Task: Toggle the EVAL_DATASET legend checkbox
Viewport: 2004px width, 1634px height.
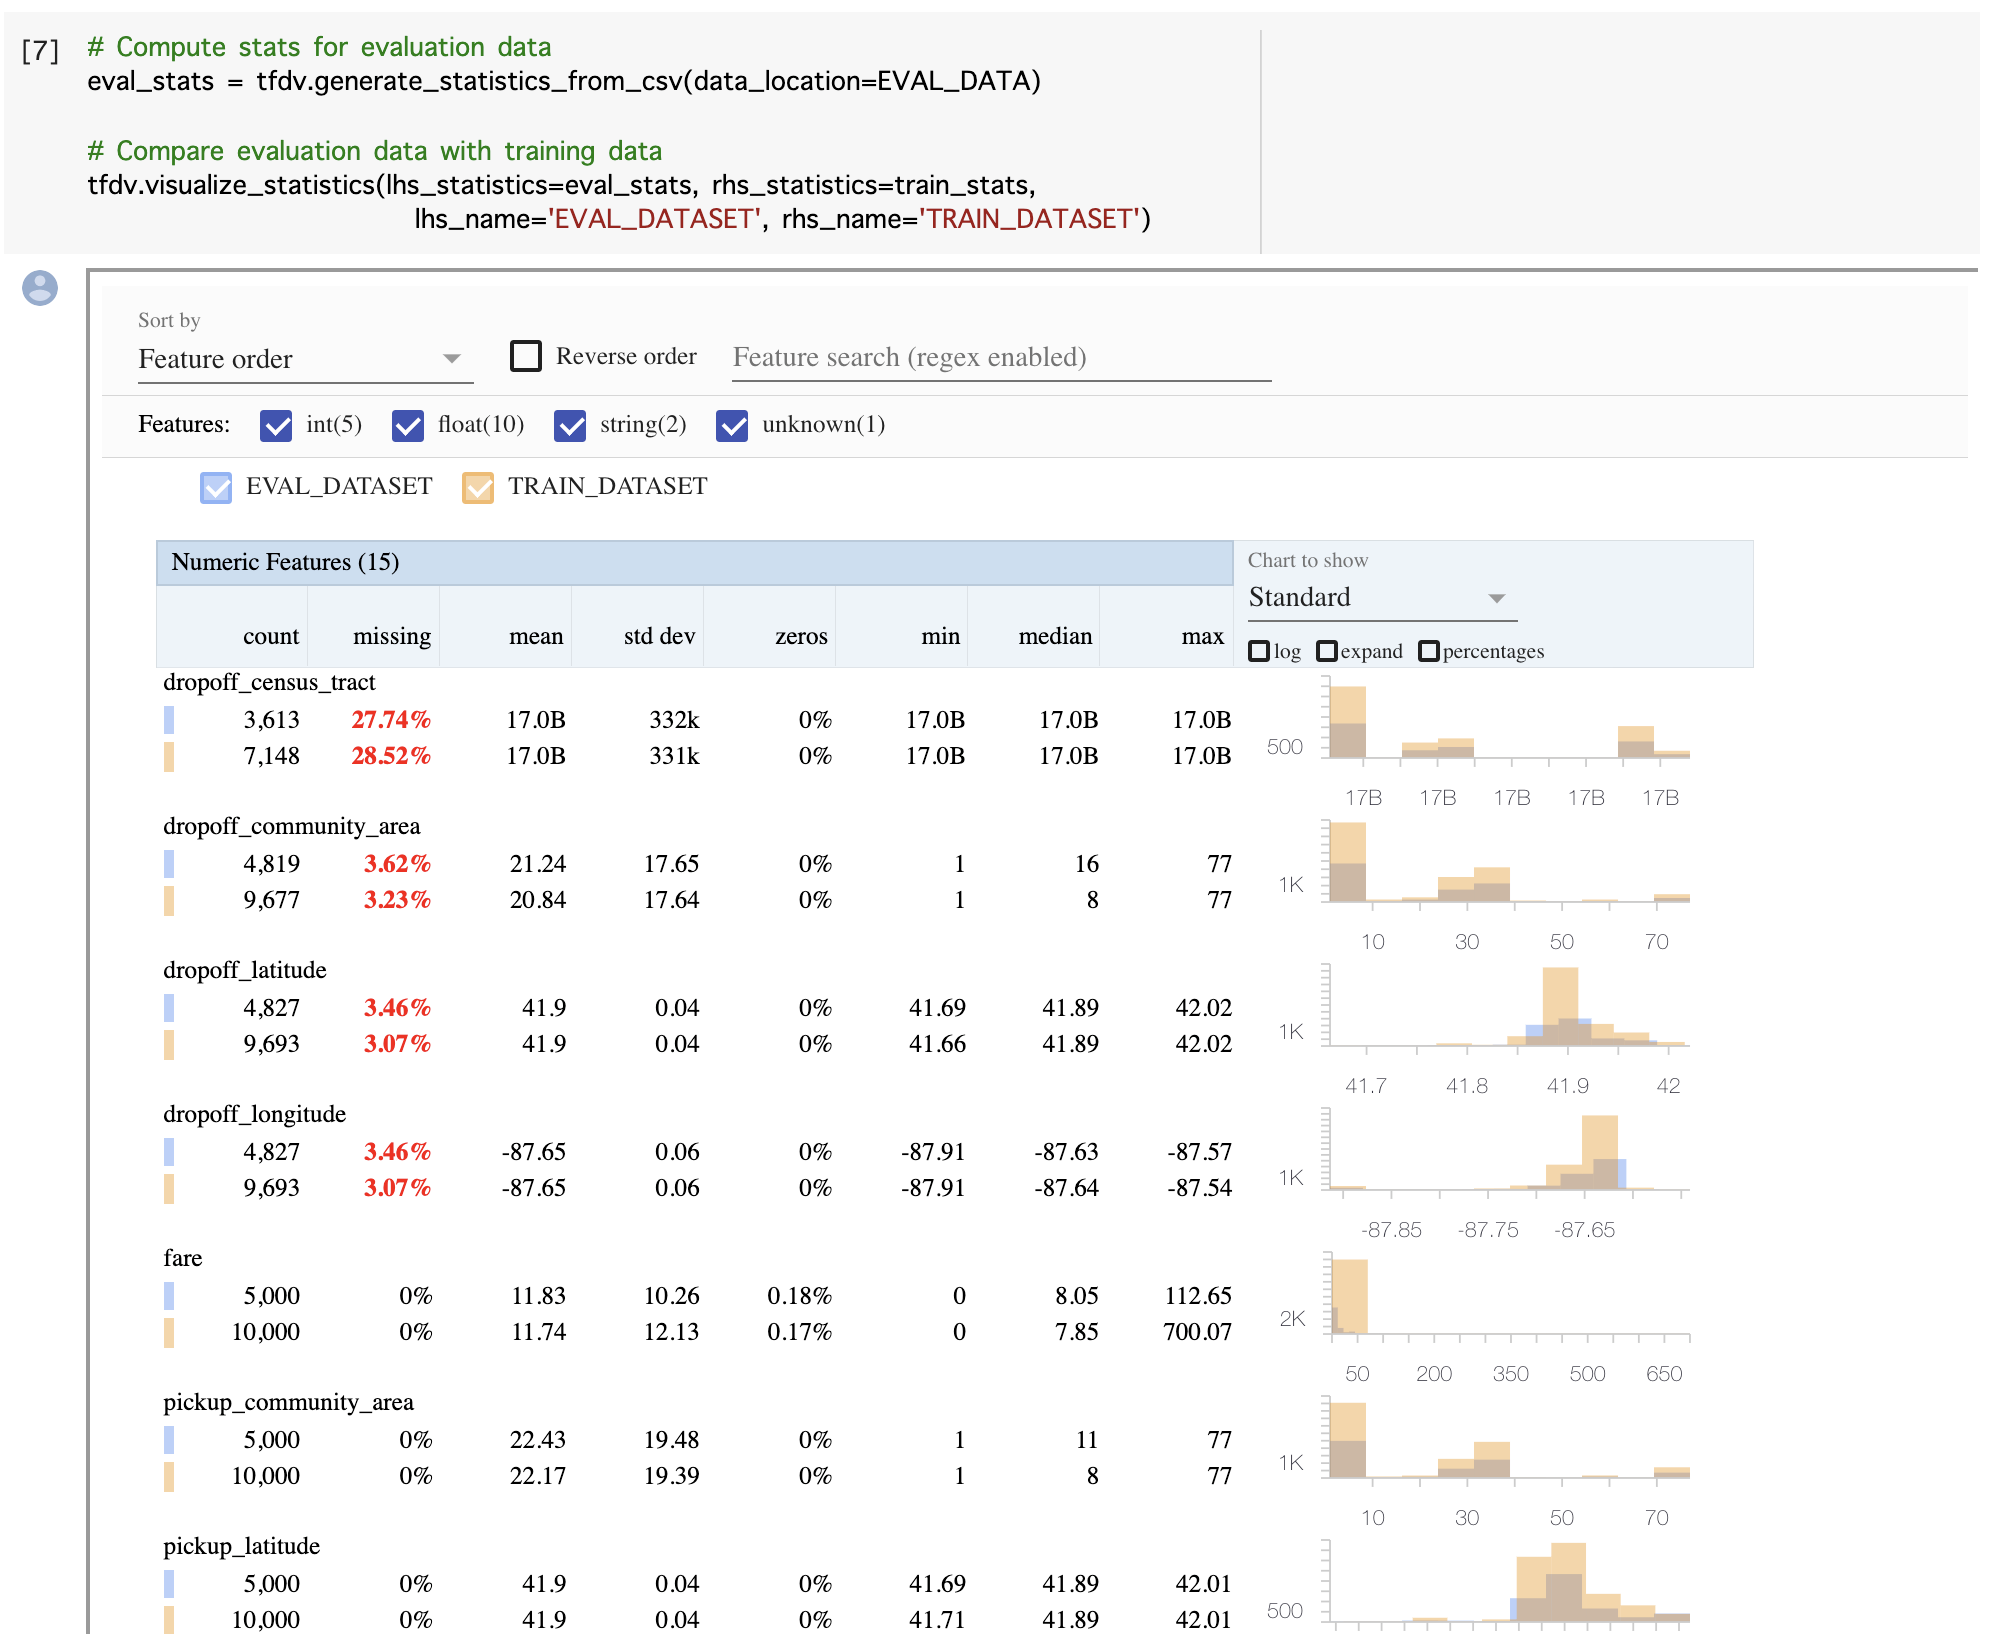Action: pos(216,487)
